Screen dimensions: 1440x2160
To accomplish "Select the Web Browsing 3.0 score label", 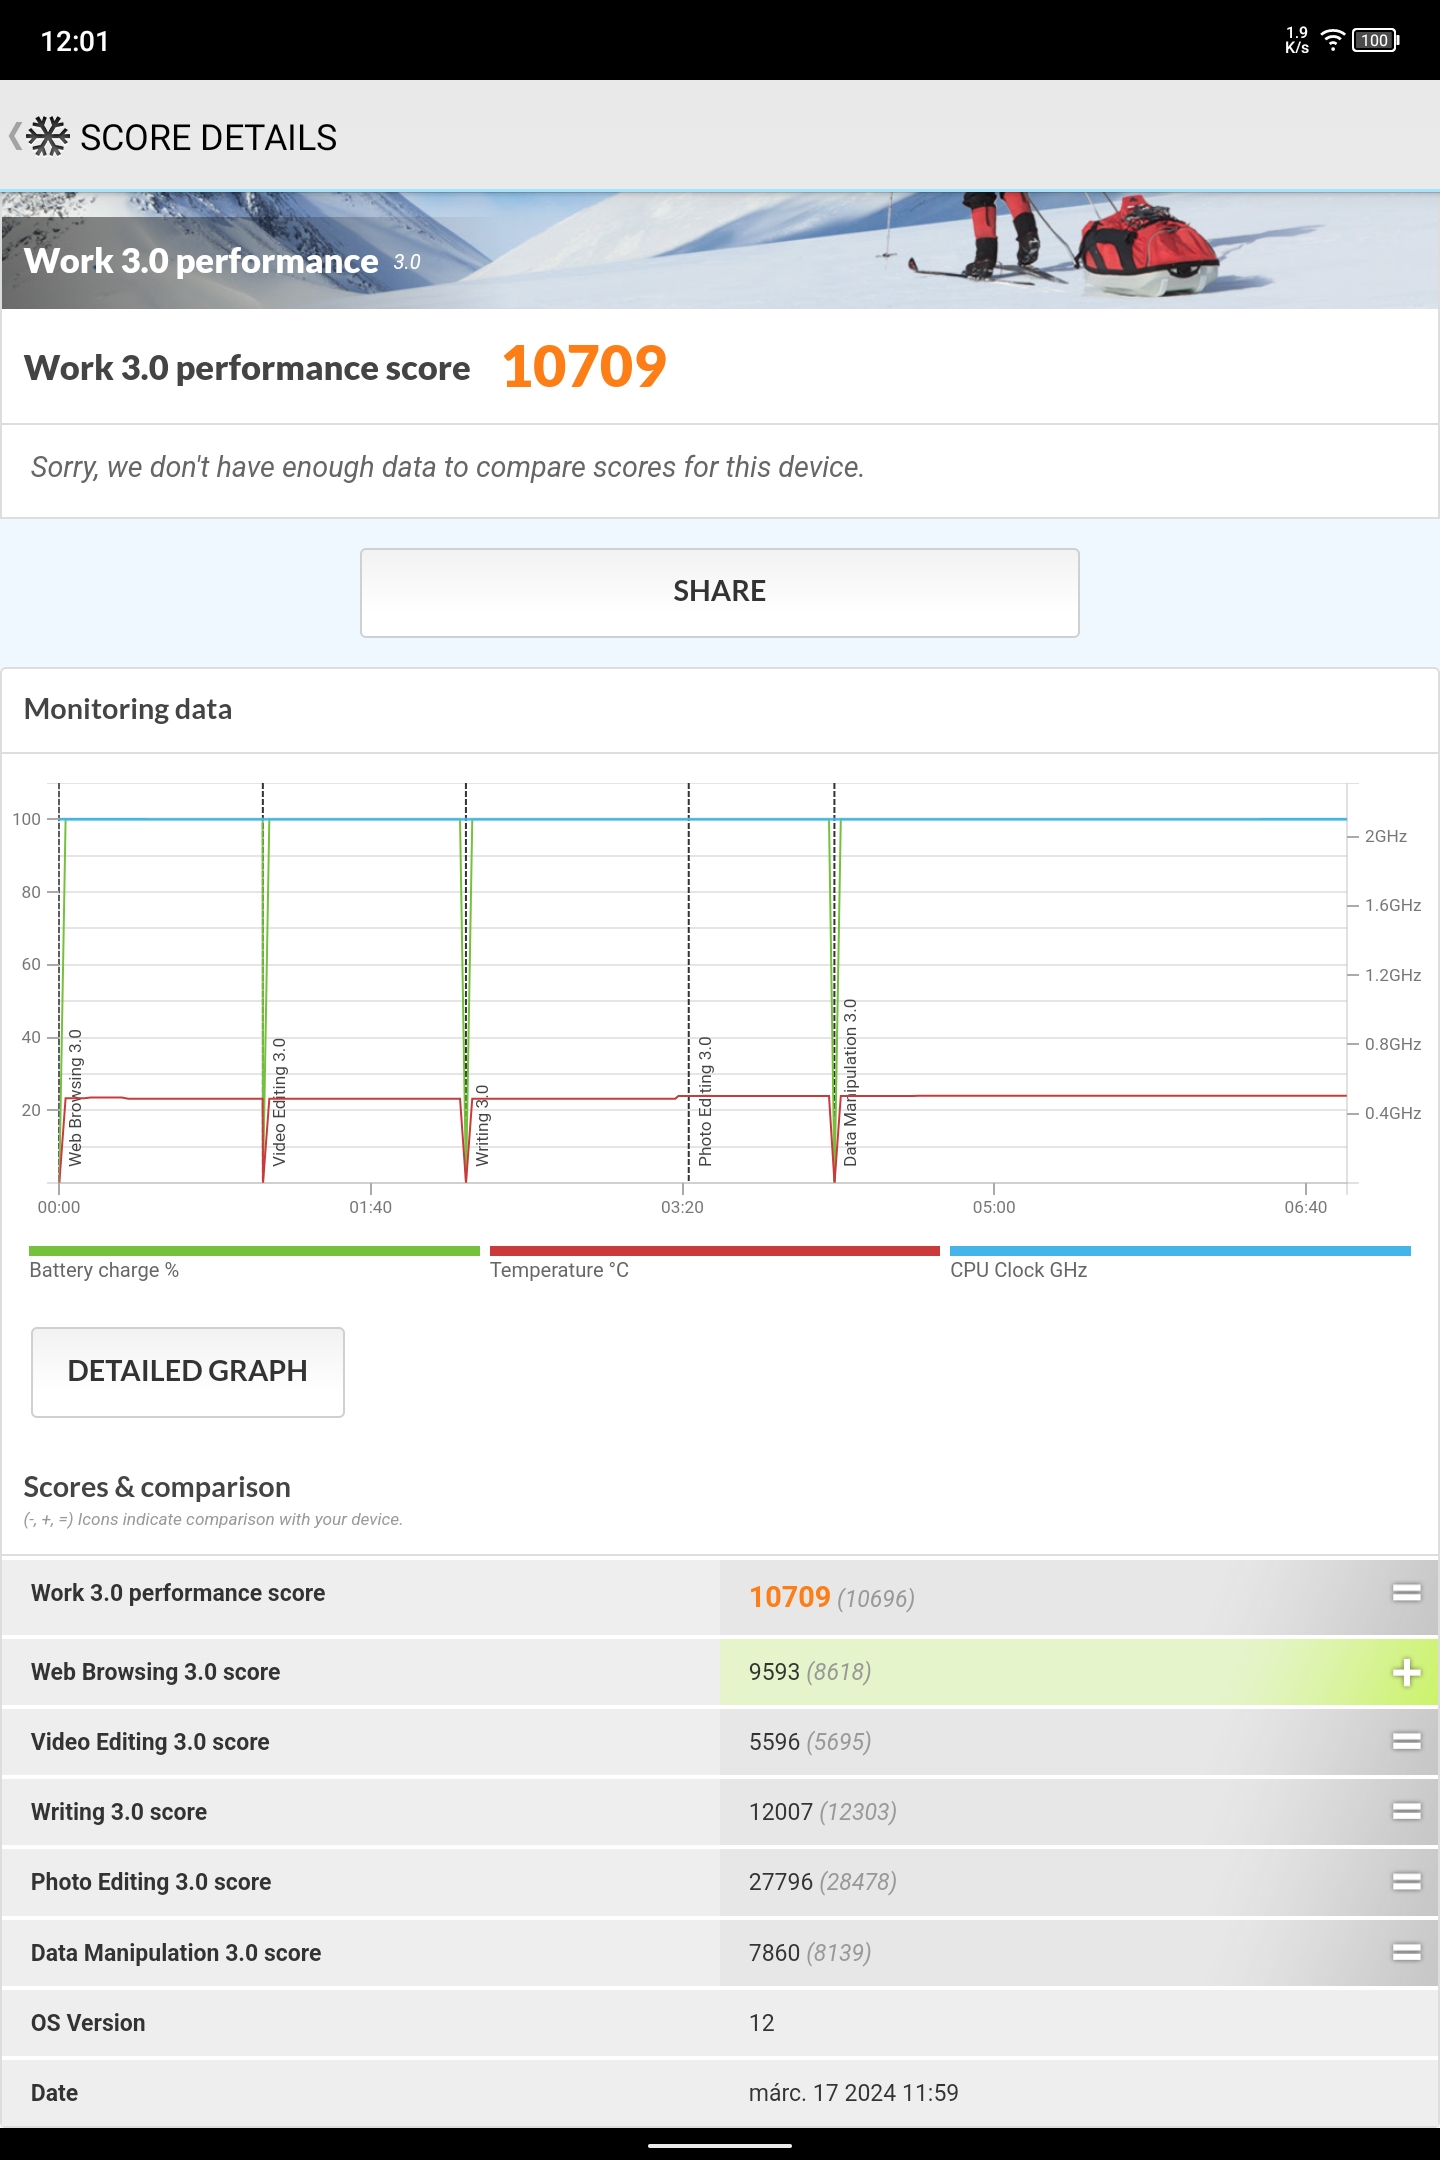I will click(155, 1672).
